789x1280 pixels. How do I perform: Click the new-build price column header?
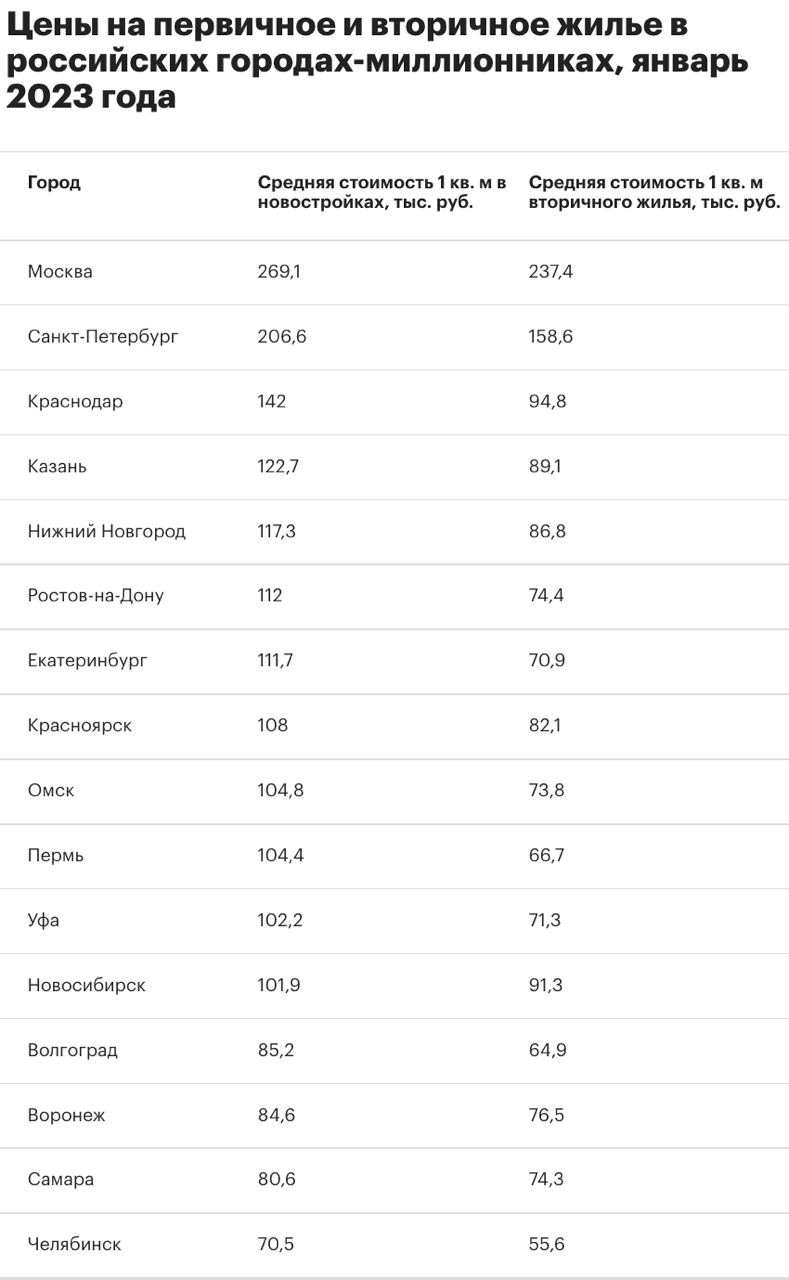click(382, 192)
